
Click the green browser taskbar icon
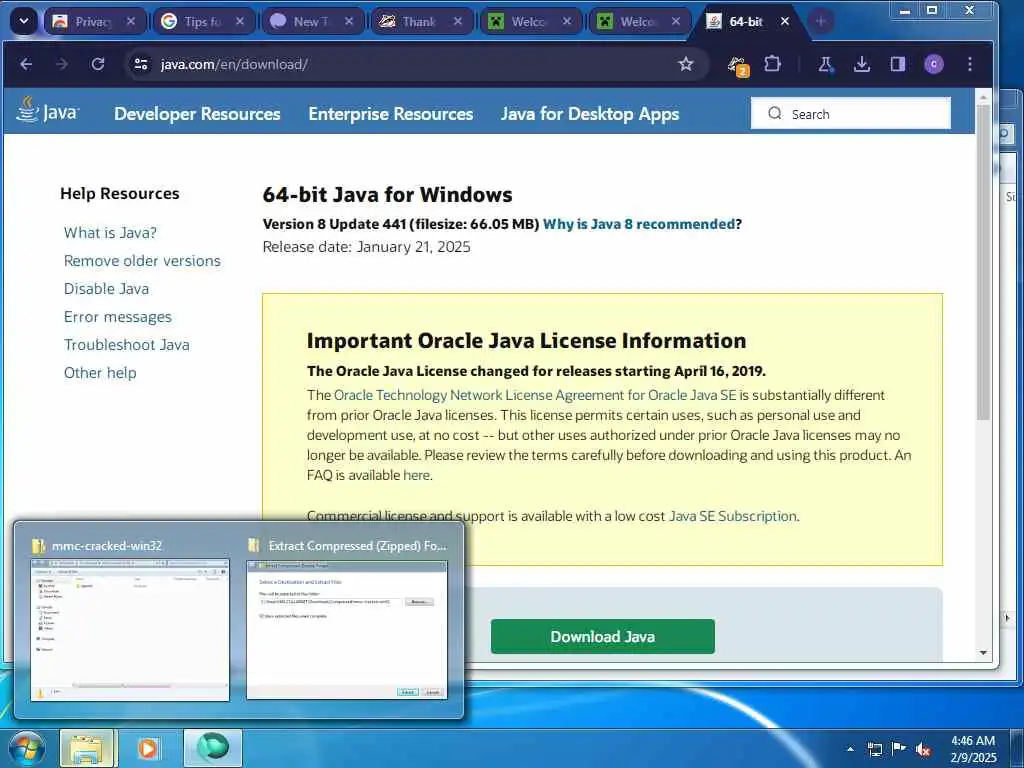pyautogui.click(x=212, y=748)
